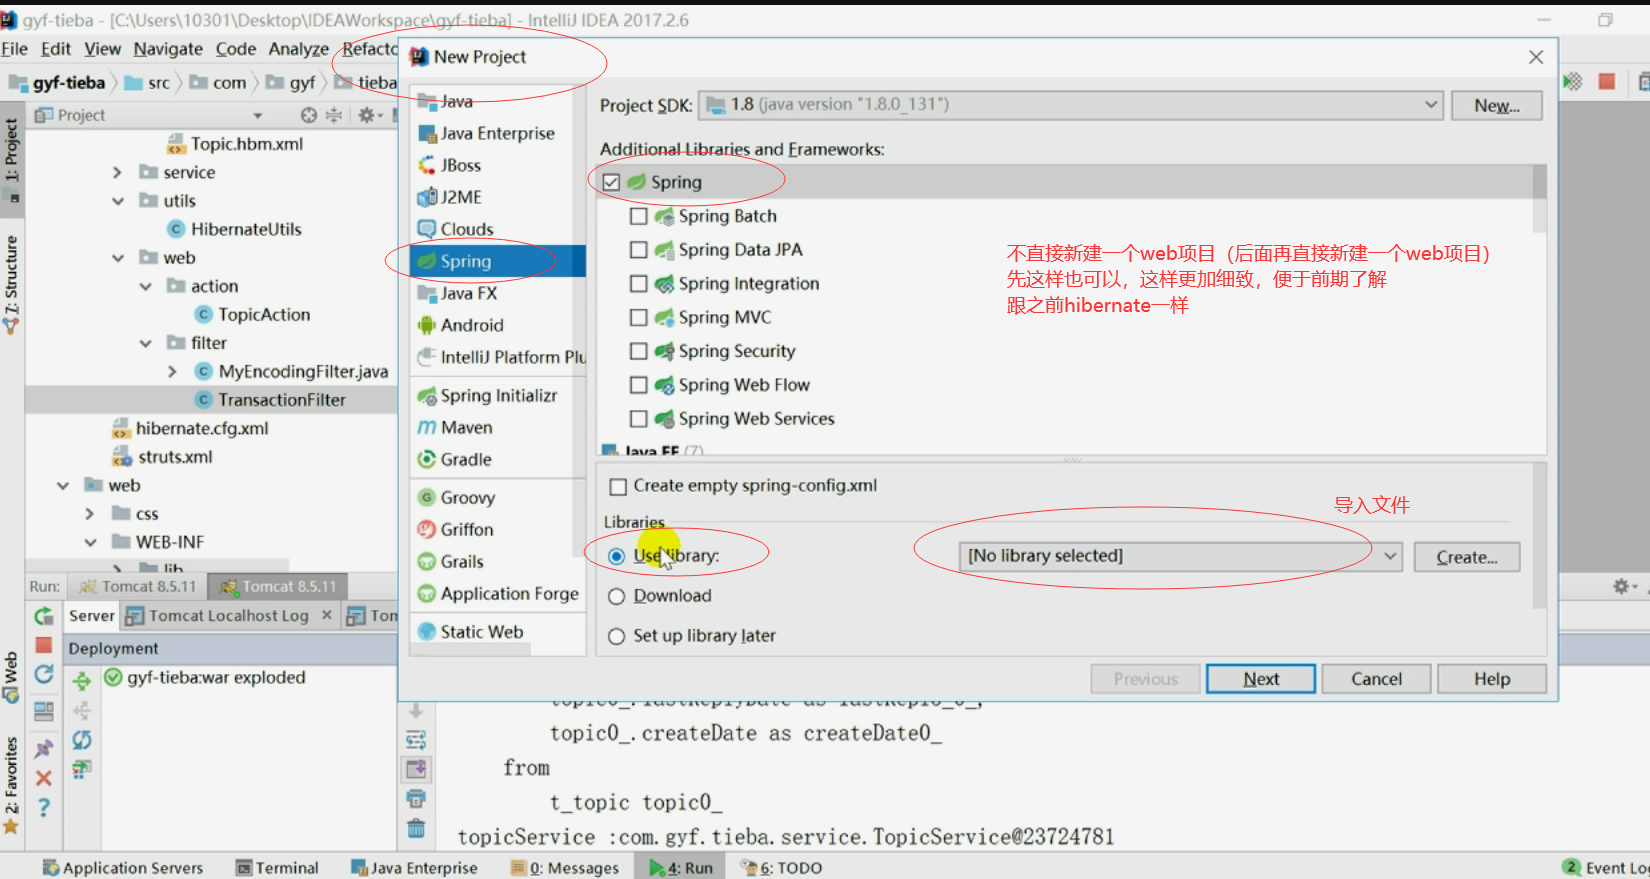Choose Grails project type

(497, 561)
